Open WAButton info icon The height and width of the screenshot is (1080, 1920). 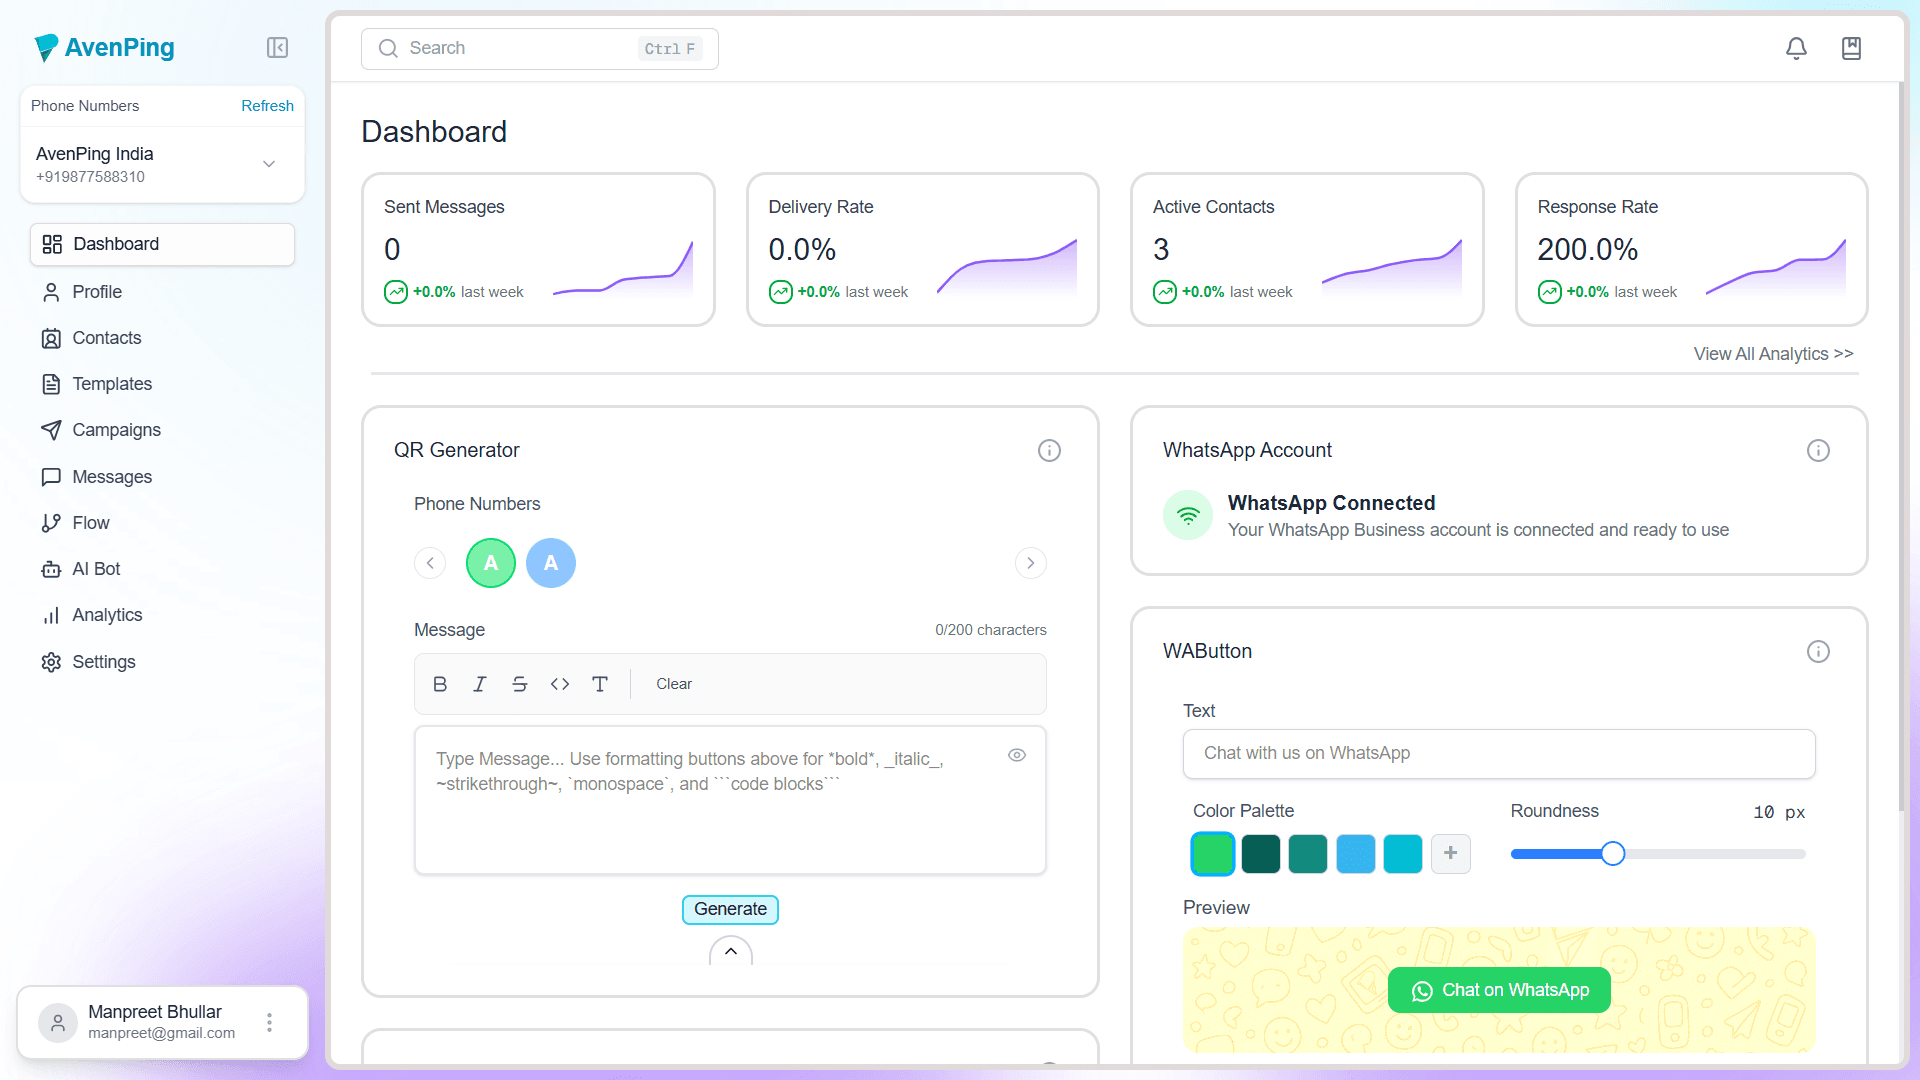[x=1818, y=651]
